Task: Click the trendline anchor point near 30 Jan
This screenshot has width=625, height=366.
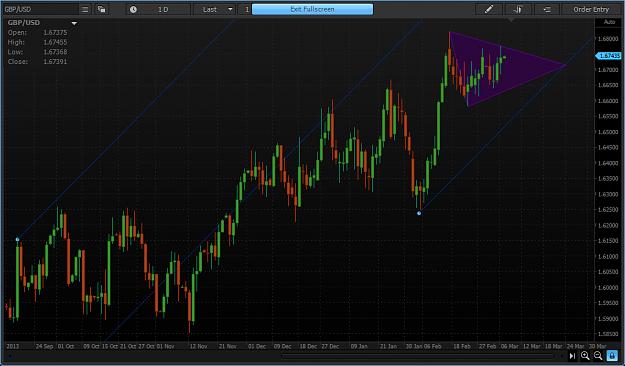Action: [x=419, y=213]
